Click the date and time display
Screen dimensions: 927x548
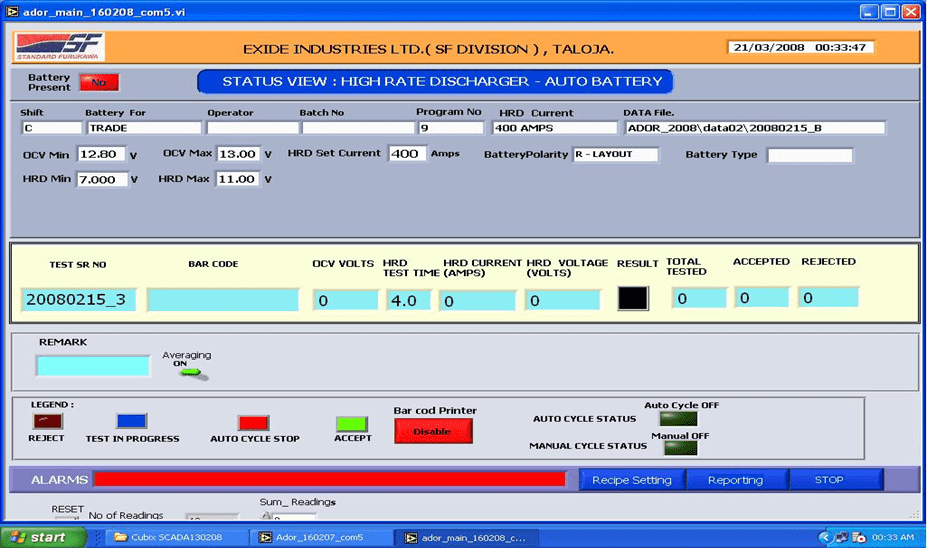click(x=800, y=47)
